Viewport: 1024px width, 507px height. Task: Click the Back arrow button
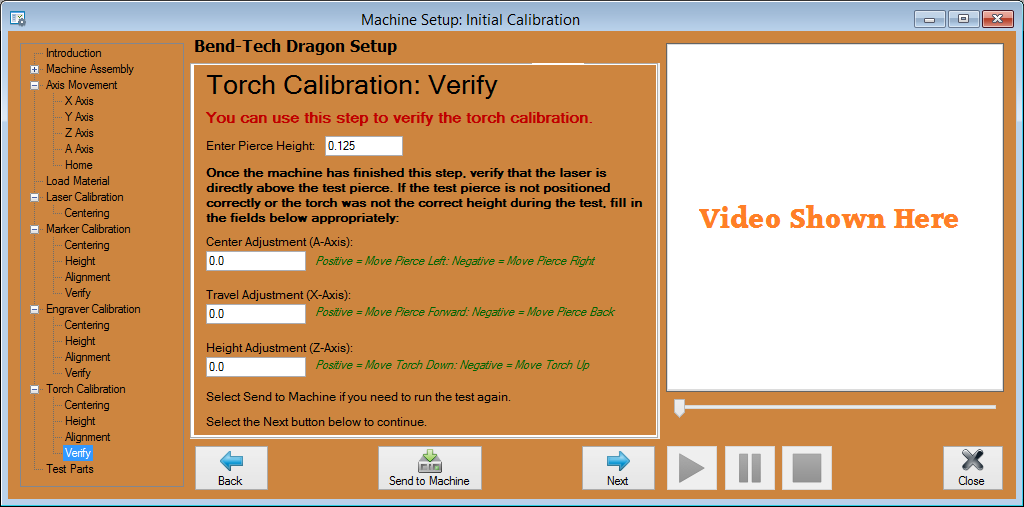[231, 468]
